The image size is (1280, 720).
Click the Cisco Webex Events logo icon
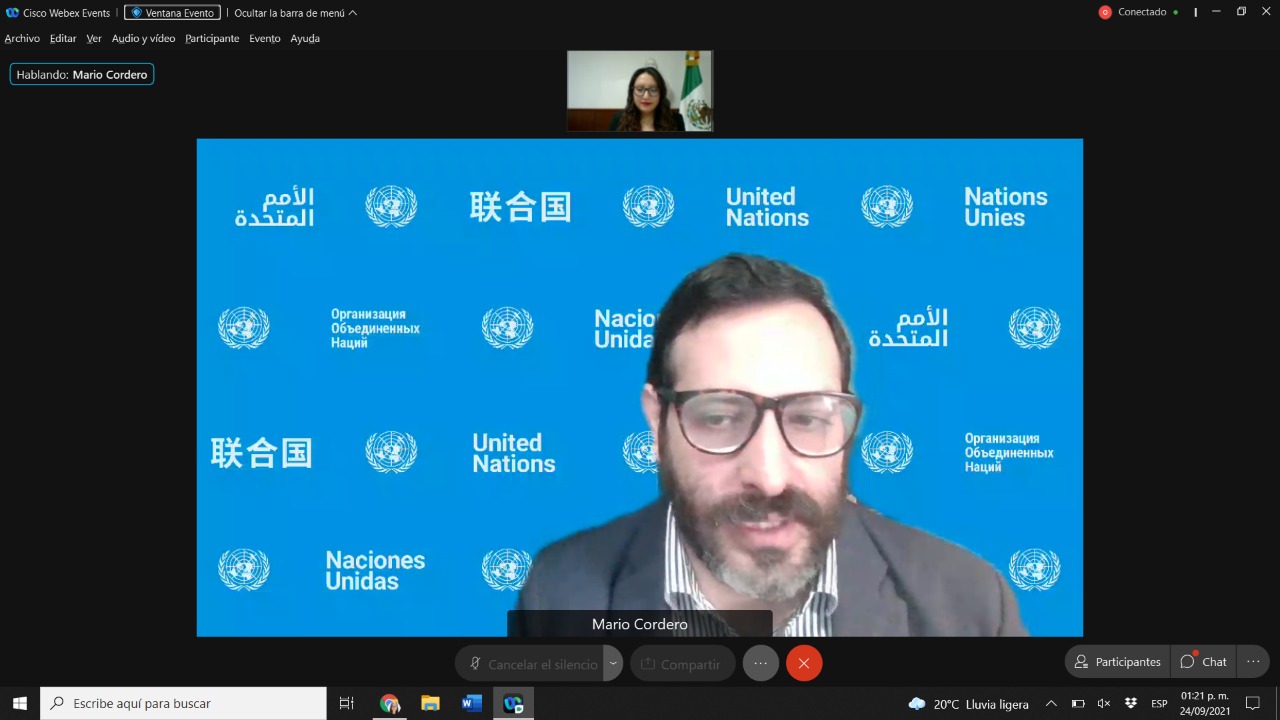coord(12,13)
